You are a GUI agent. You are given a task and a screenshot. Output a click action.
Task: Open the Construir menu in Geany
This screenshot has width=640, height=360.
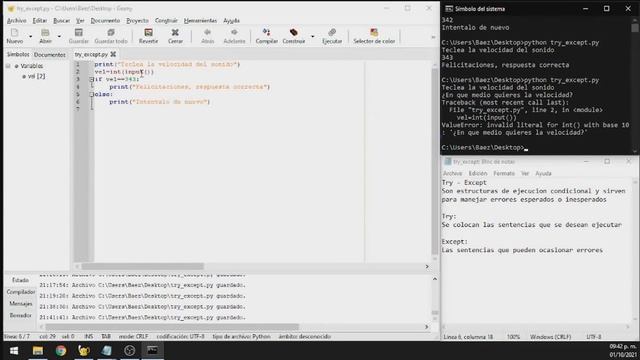pyautogui.click(x=166, y=20)
